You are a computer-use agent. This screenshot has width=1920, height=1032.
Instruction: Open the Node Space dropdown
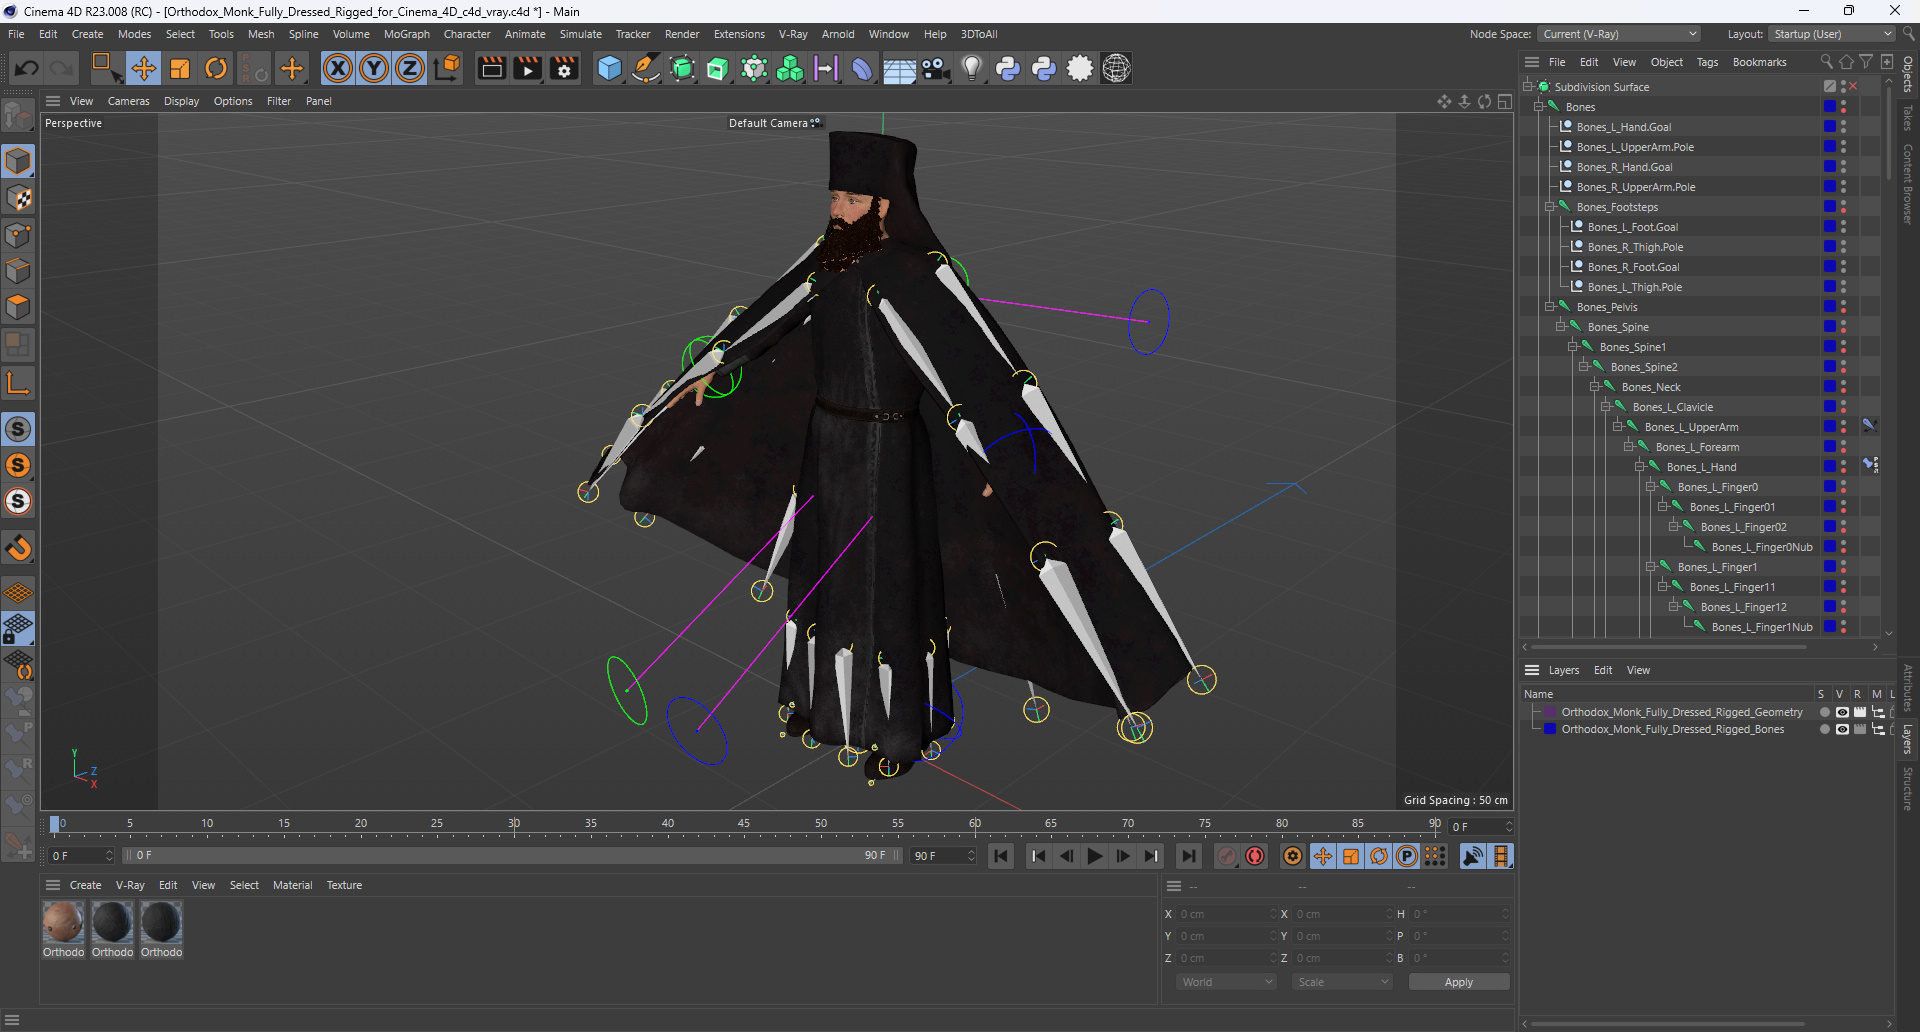click(1618, 34)
